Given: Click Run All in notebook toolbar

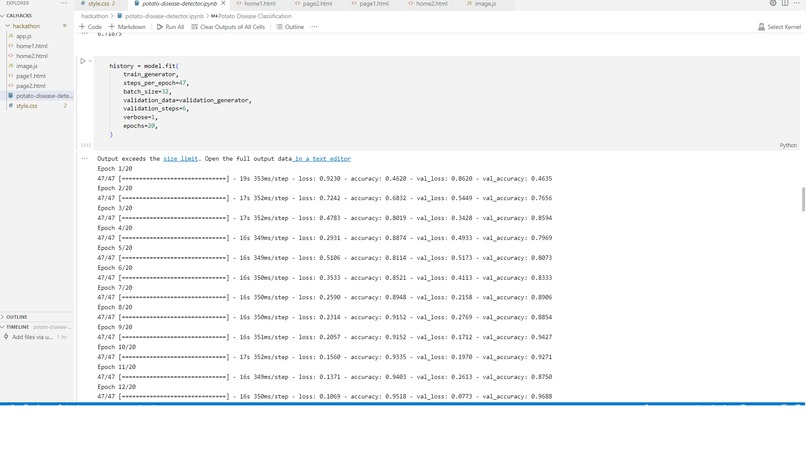Looking at the screenshot, I should point(170,27).
